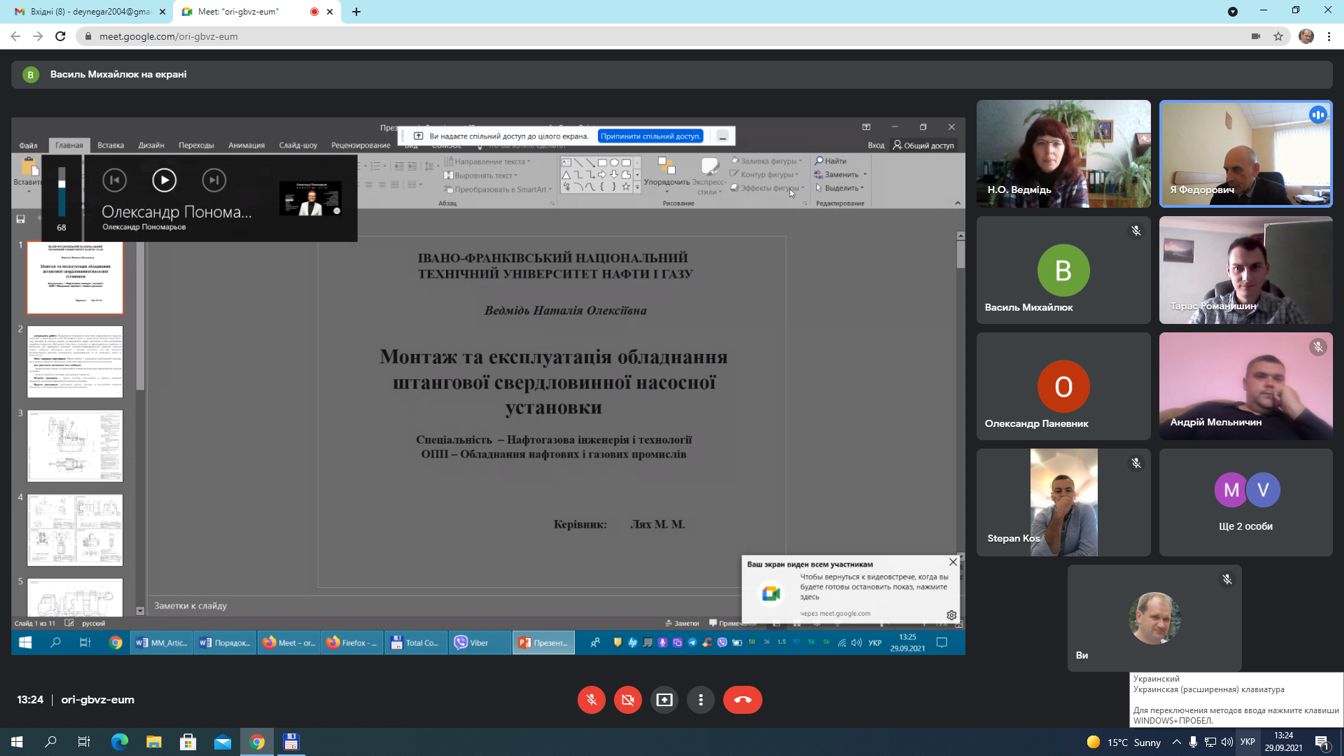Open the 'Ще 2 особи' participants tile
The height and width of the screenshot is (756, 1344).
1245,502
